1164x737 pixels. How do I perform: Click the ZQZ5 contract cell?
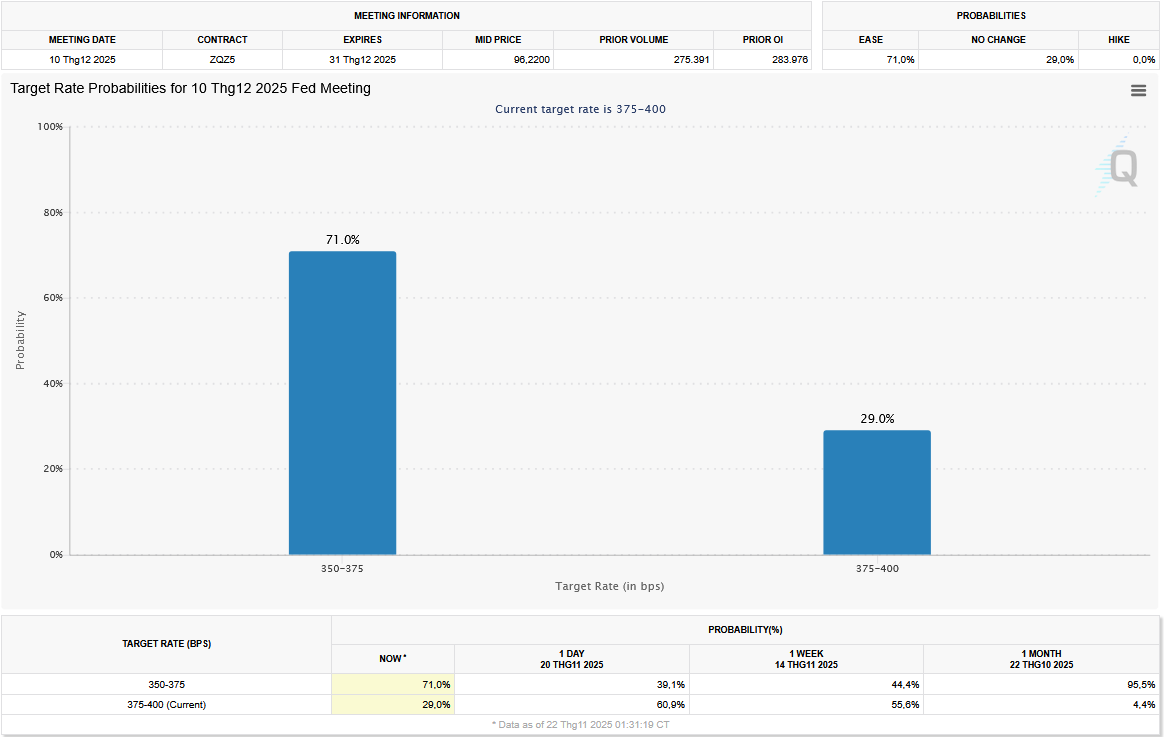[x=222, y=60]
